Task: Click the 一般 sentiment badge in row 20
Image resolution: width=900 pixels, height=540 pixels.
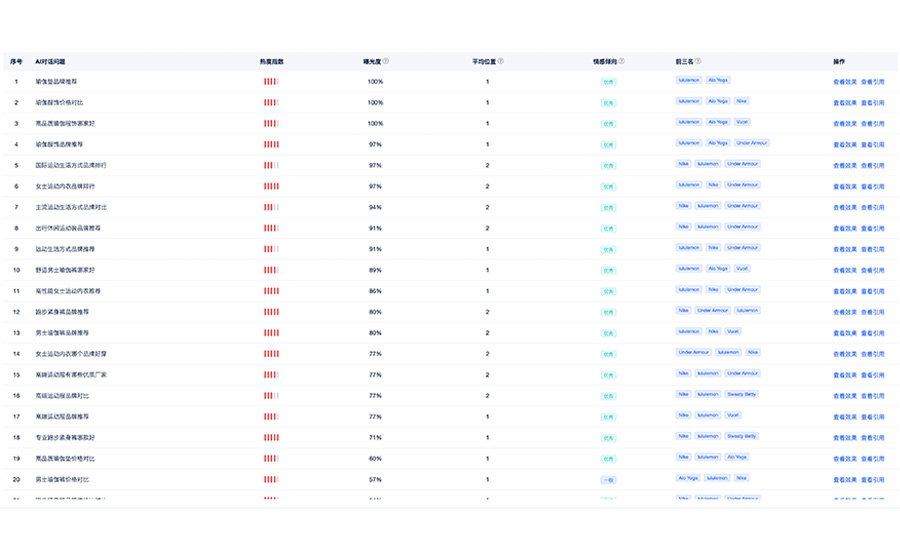Action: (x=608, y=480)
